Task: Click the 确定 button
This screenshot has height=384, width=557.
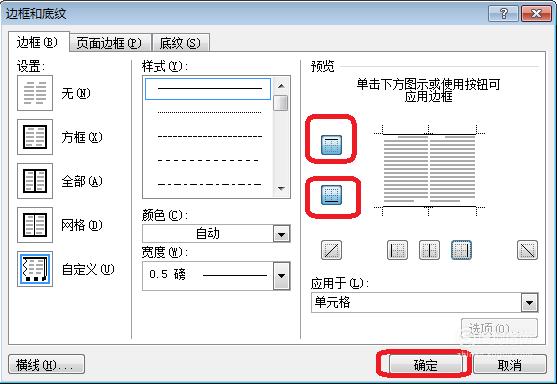Action: click(425, 364)
